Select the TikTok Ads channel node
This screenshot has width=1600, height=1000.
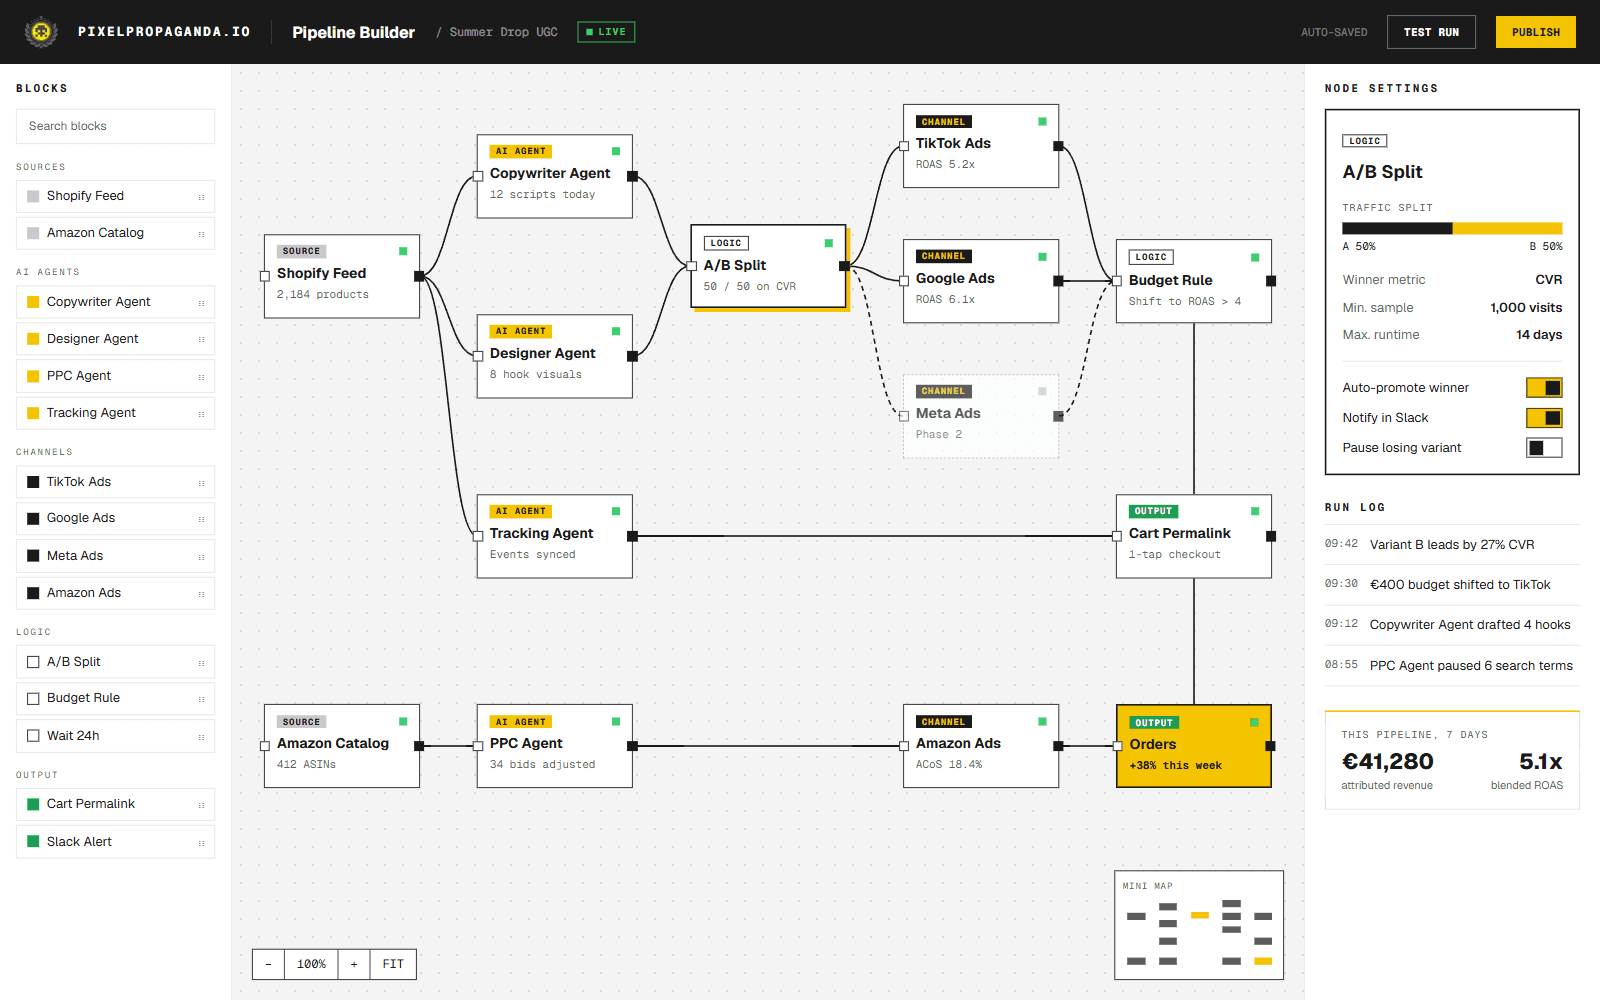pos(981,146)
